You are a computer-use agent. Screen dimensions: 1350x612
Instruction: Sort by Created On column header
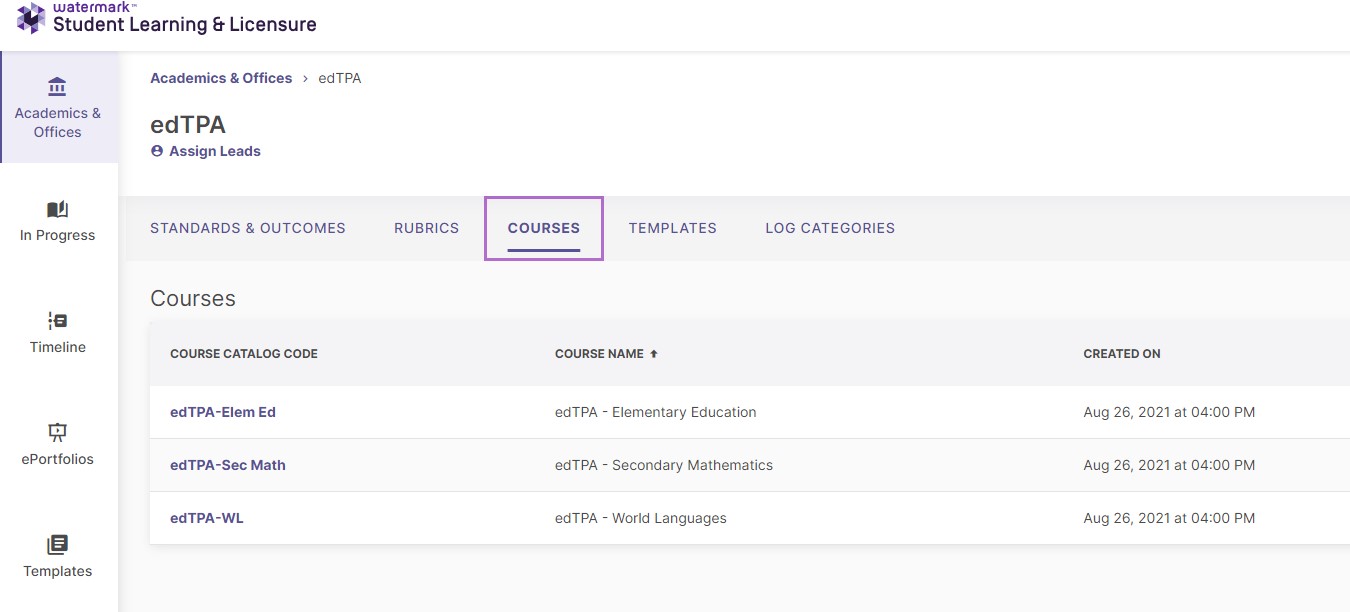tap(1122, 354)
